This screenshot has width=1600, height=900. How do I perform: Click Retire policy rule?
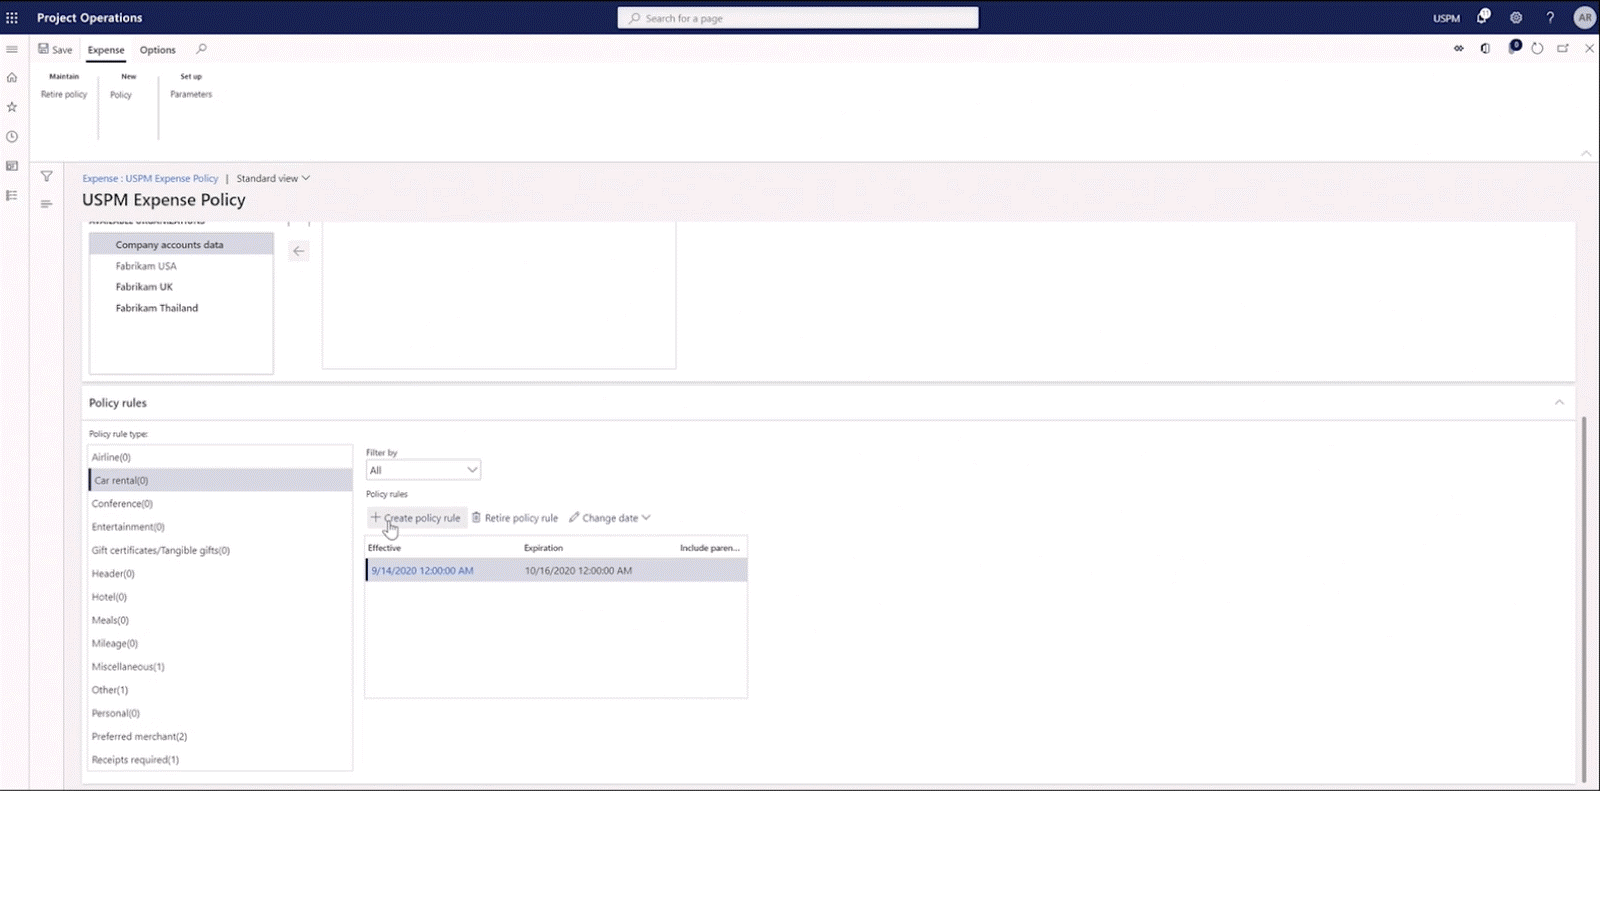pyautogui.click(x=515, y=517)
